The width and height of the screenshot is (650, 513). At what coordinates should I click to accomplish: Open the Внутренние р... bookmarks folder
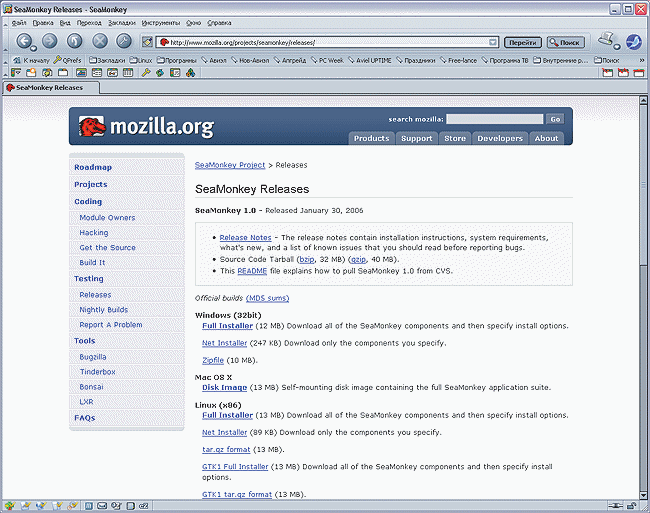pos(561,60)
